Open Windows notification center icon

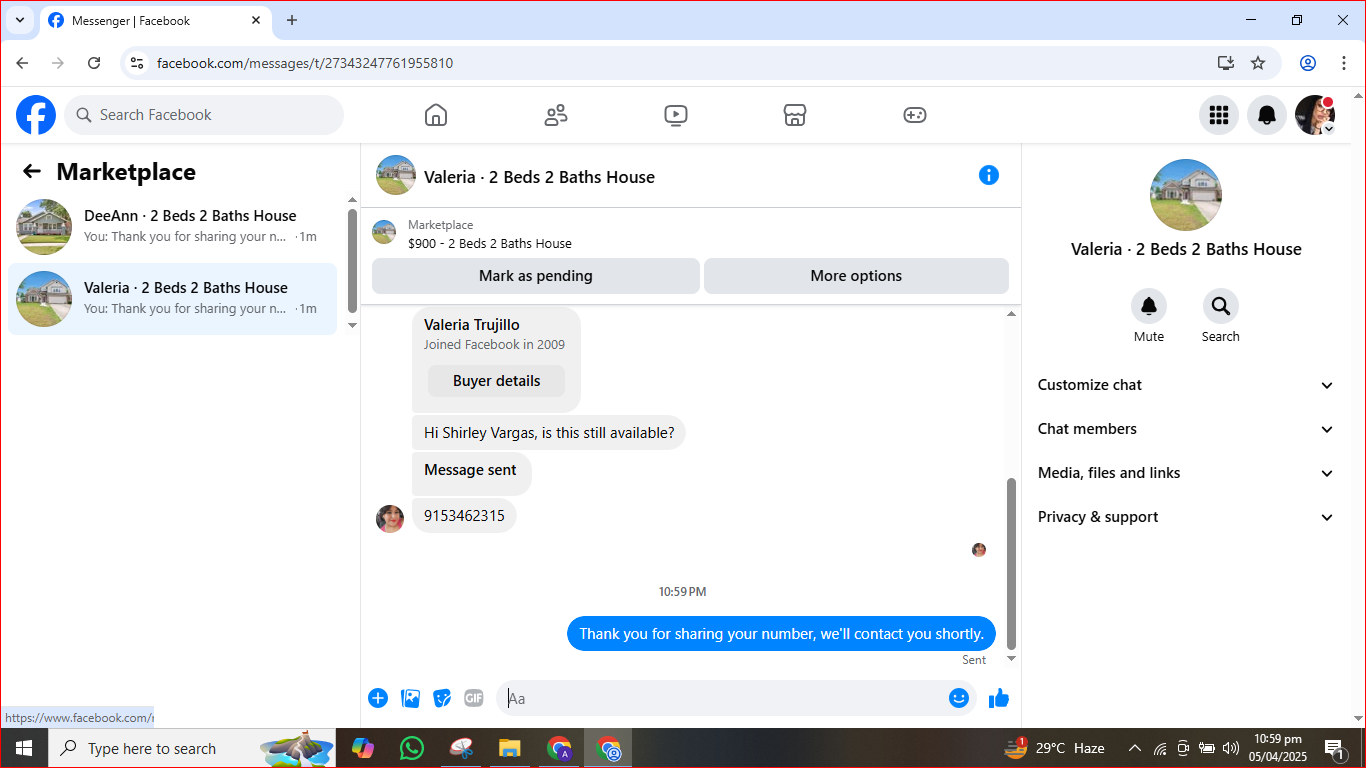click(1334, 748)
